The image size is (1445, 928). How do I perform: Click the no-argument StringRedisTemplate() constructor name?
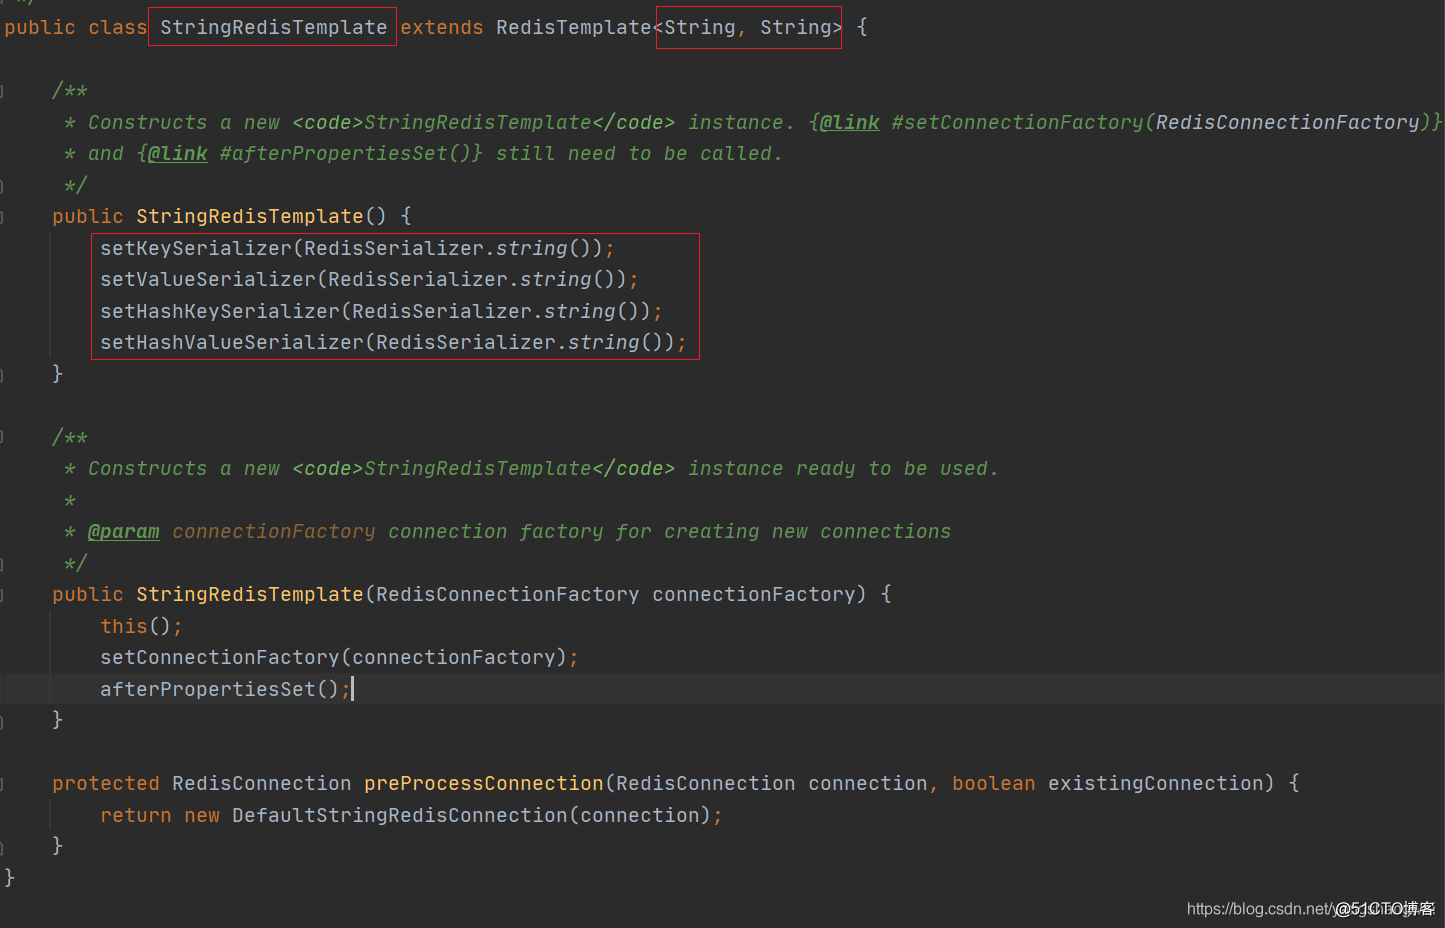250,216
